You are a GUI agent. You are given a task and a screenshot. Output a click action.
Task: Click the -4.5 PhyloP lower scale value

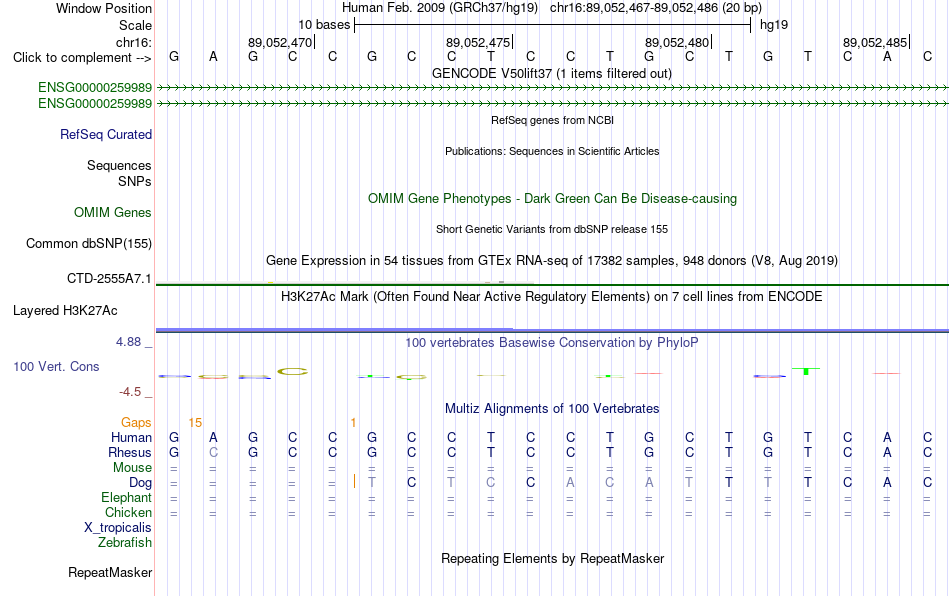coord(130,392)
